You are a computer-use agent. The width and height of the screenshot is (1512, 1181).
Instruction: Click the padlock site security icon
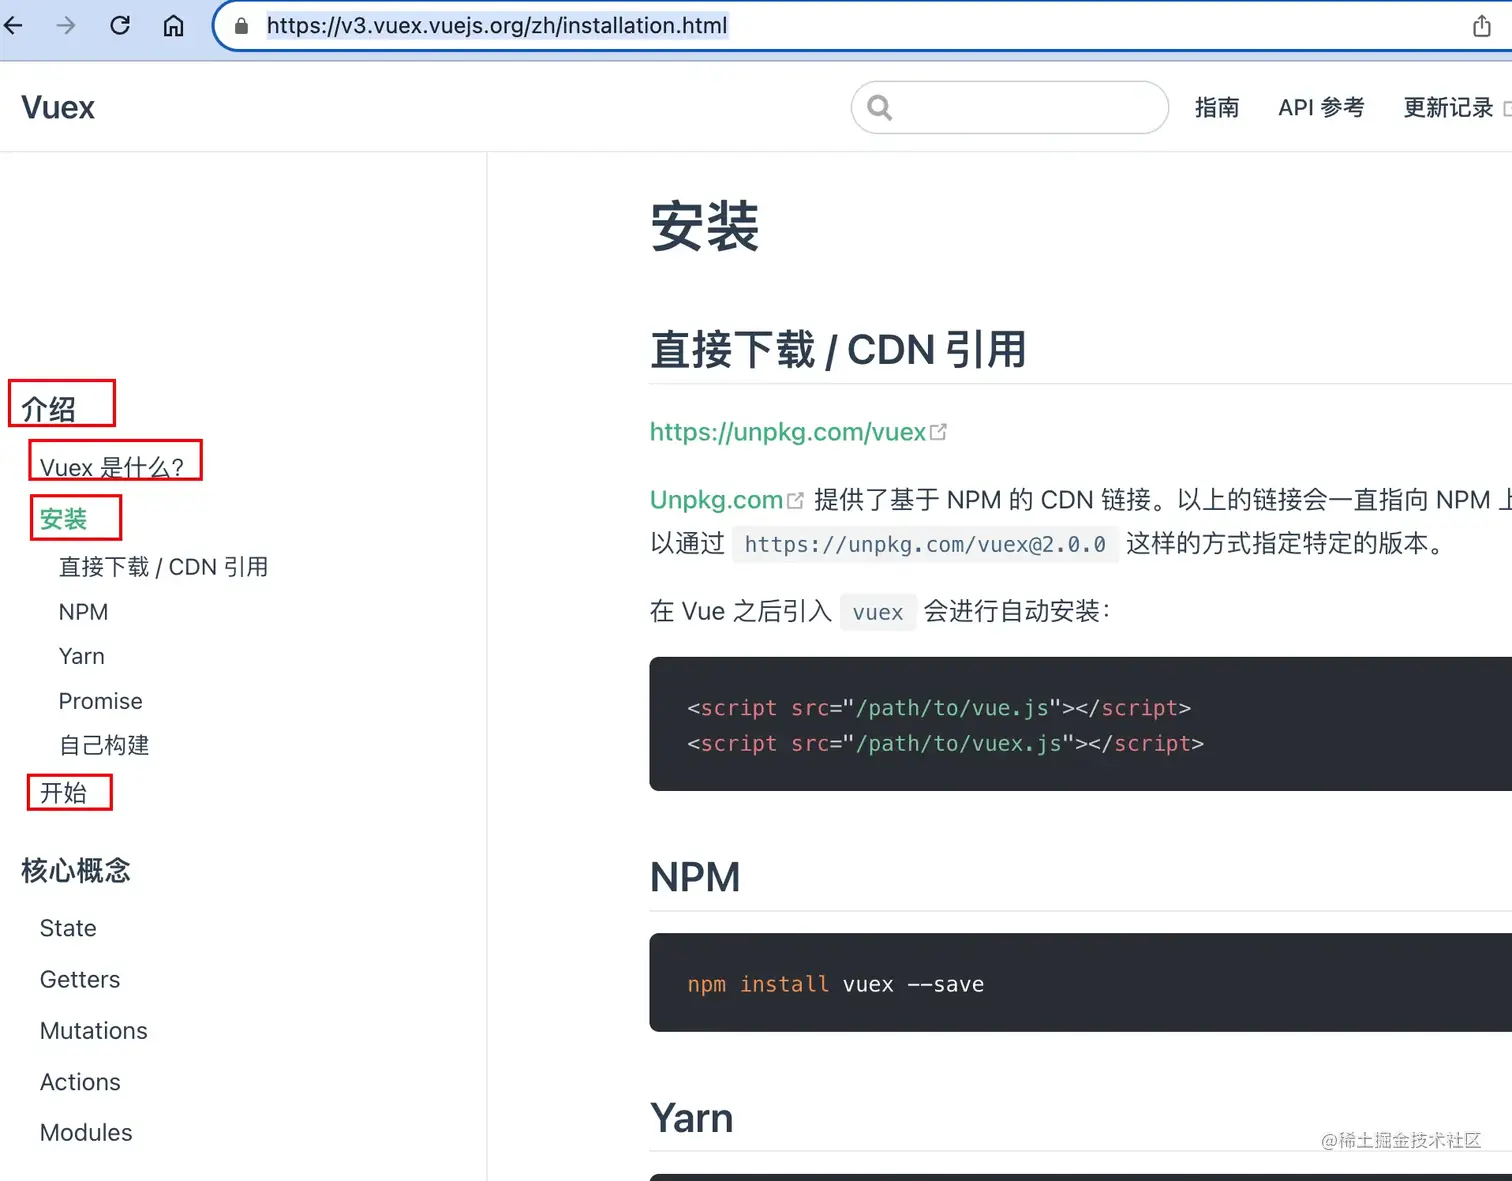coord(239,26)
